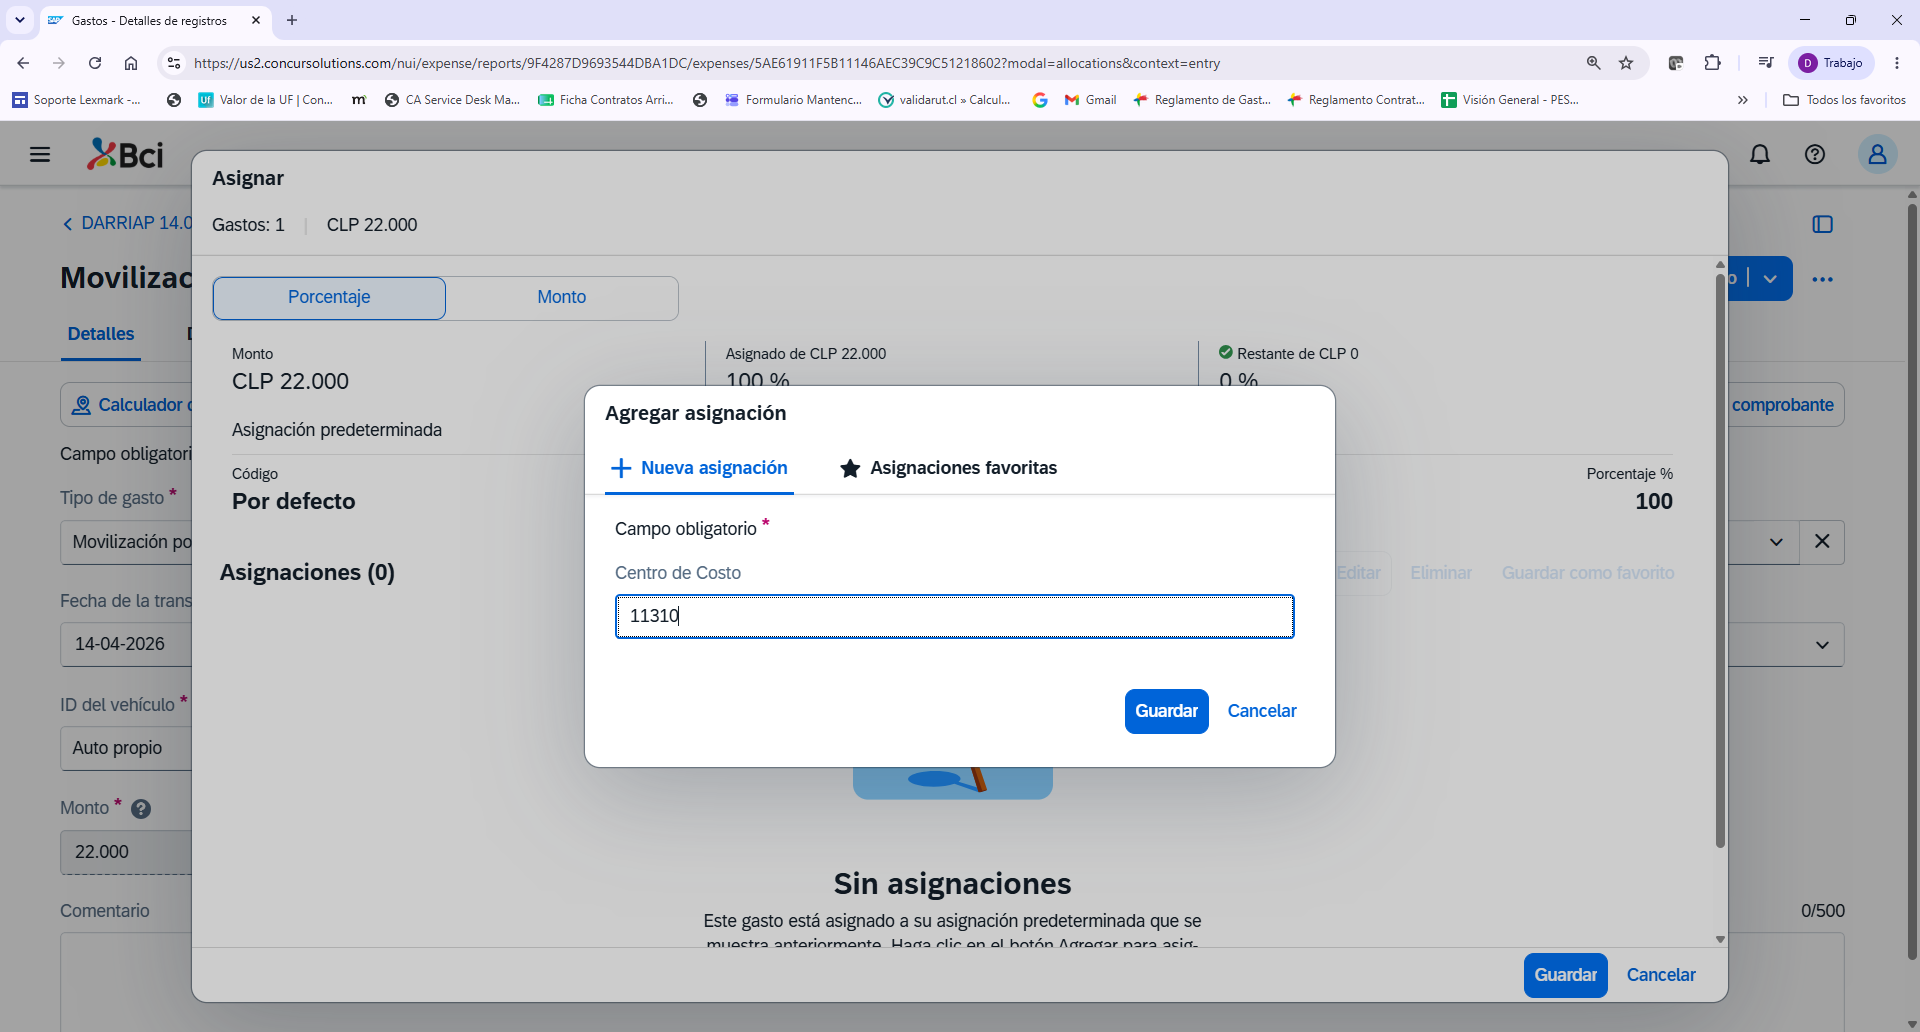Image resolution: width=1920 pixels, height=1032 pixels.
Task: Switch allocation mode to Monto
Action: pos(562,297)
